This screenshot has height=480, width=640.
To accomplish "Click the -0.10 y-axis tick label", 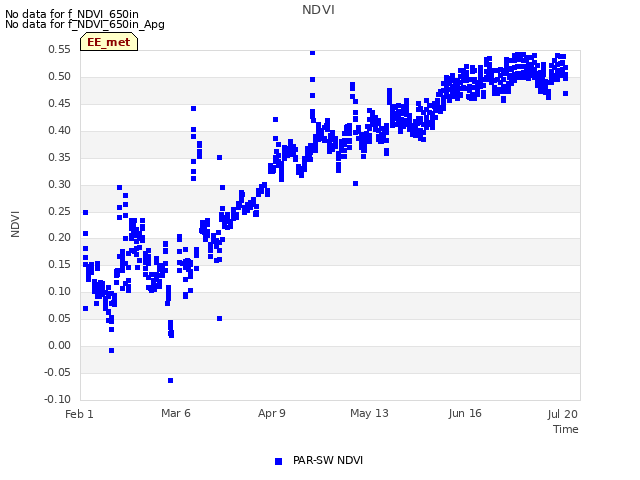I will tap(58, 399).
